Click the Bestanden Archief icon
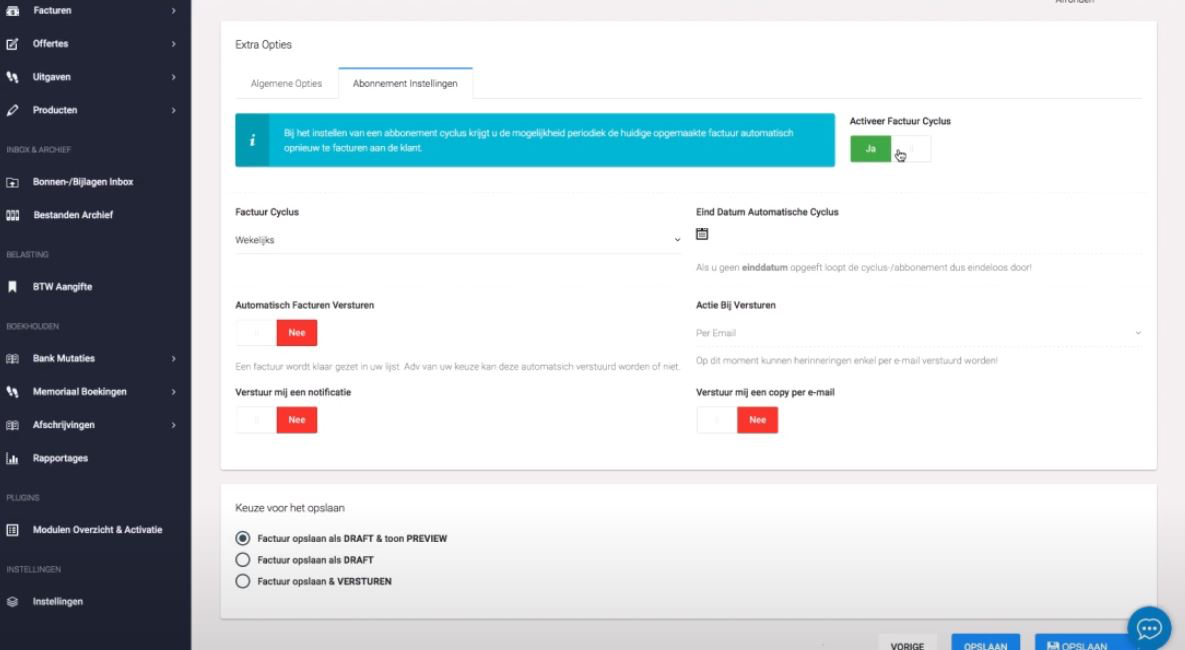The height and width of the screenshot is (650, 1185). (x=12, y=215)
